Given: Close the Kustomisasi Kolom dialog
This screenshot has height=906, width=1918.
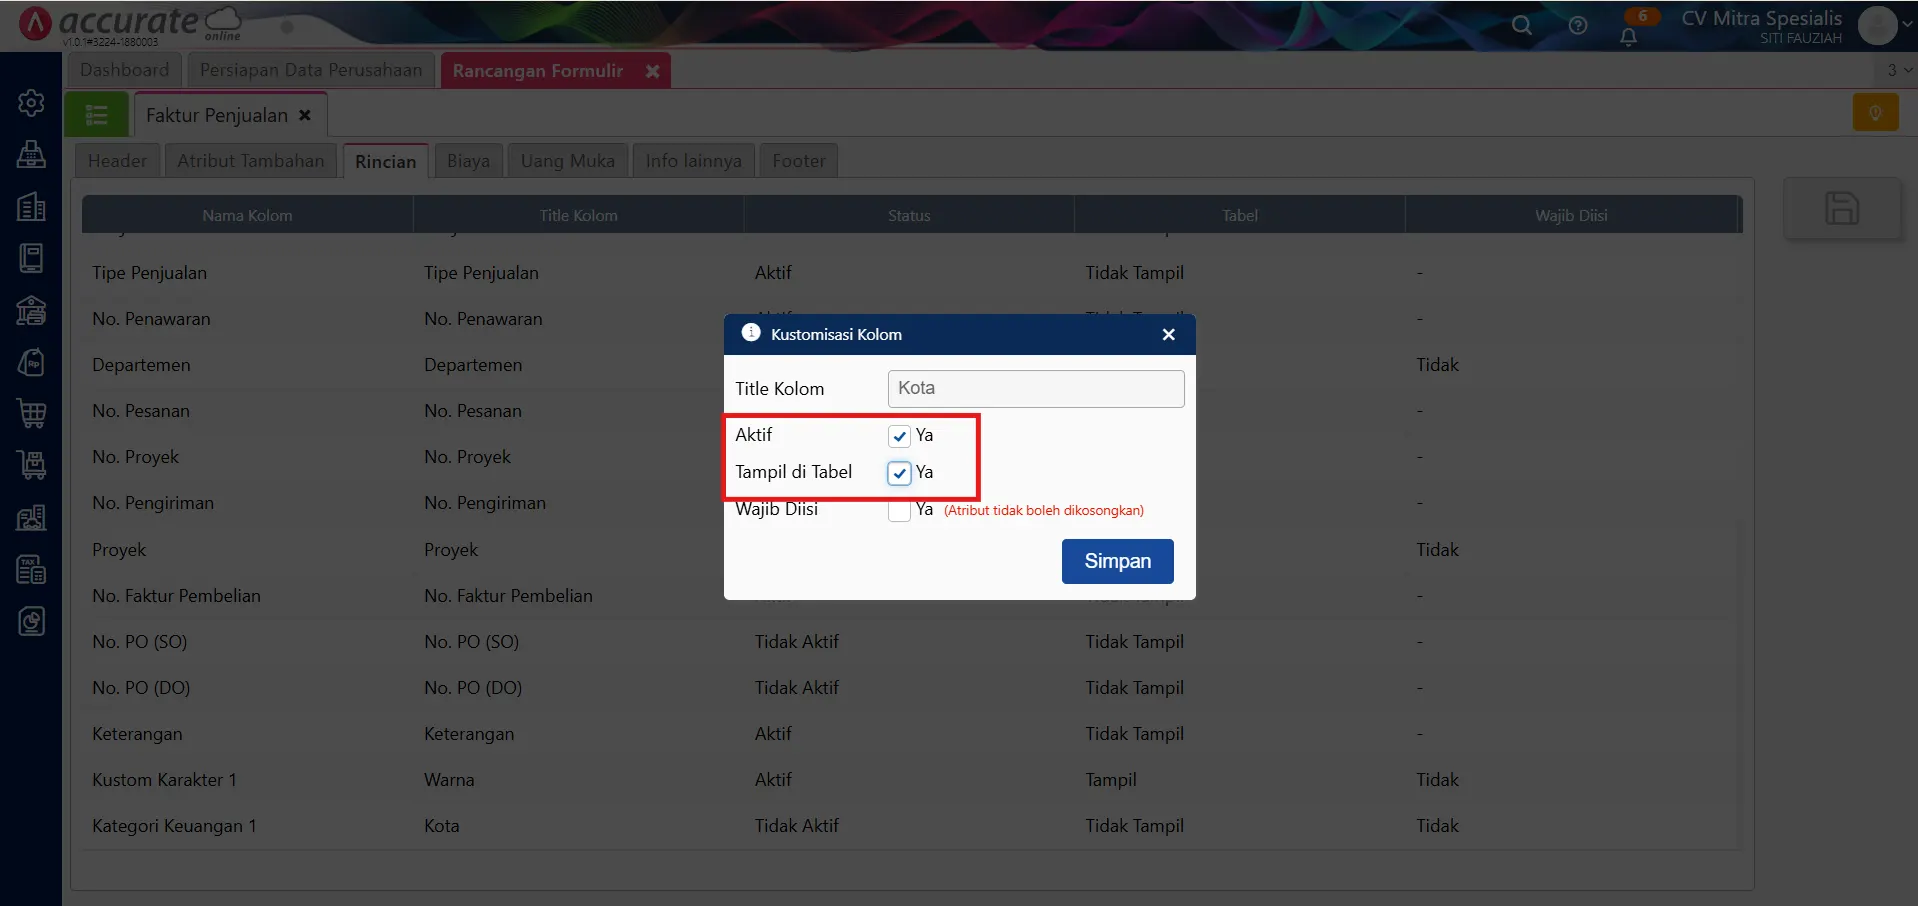Looking at the screenshot, I should 1168,335.
